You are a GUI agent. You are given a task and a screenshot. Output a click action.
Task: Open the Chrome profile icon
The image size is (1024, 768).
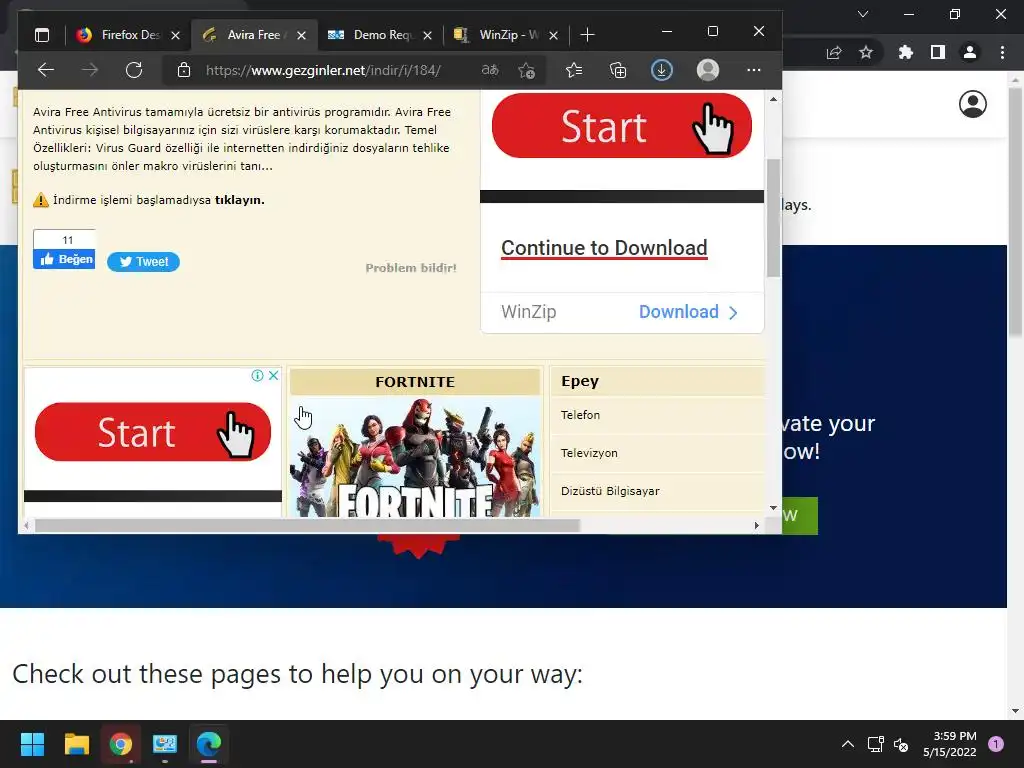point(970,53)
